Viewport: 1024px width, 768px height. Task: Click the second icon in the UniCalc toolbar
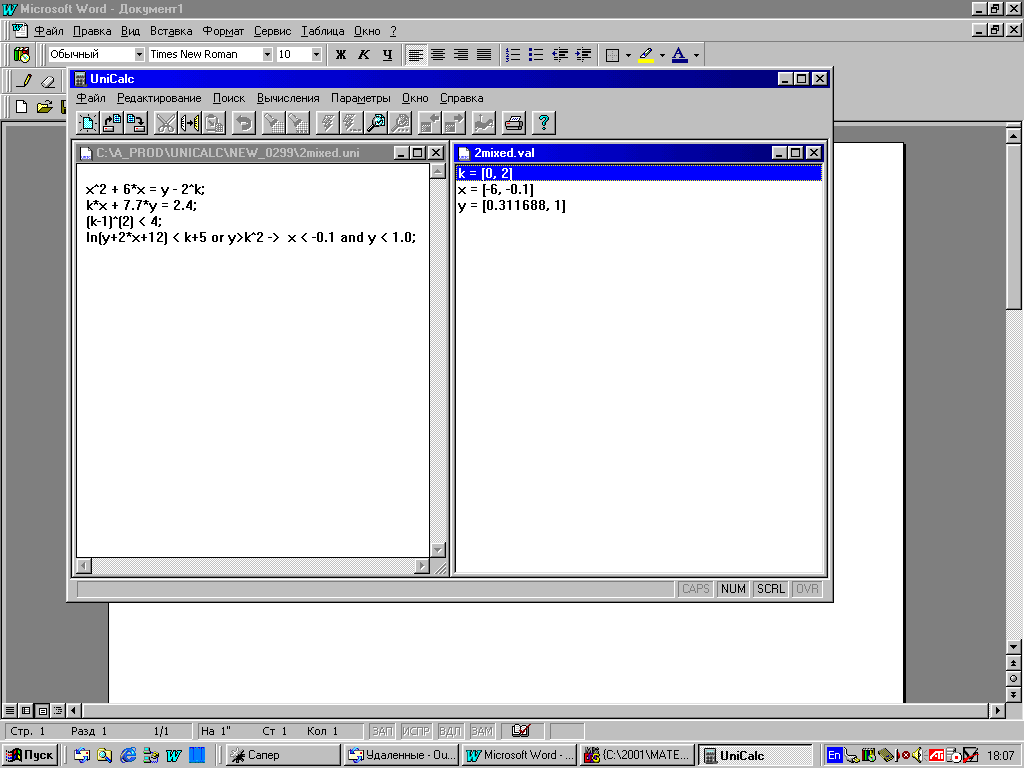pos(112,123)
